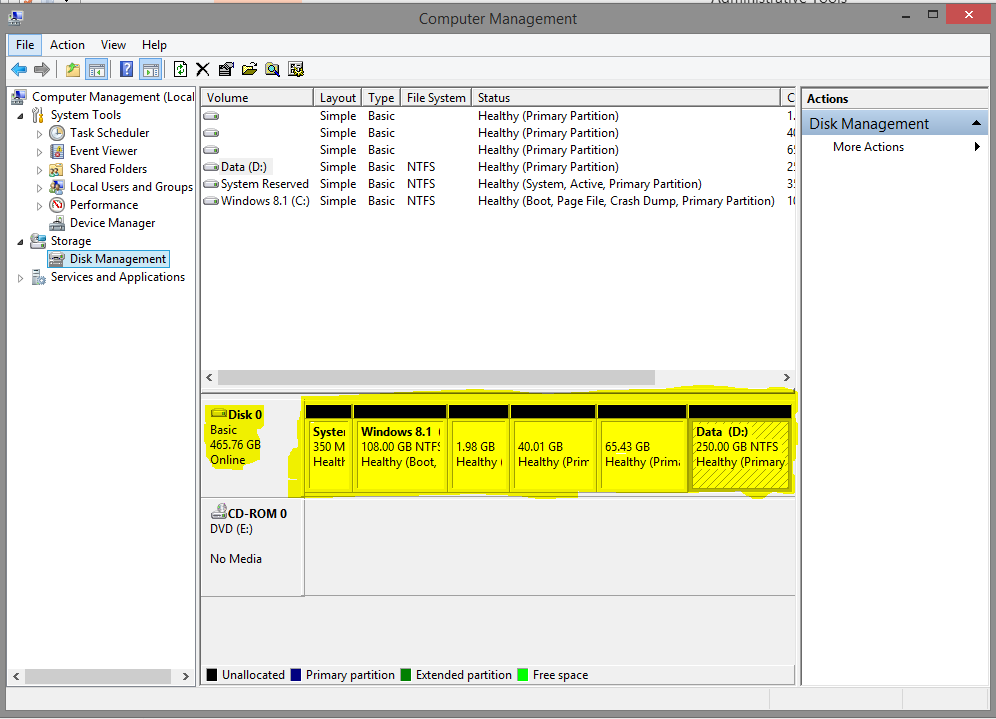Expand Services and Applications node

[x=20, y=278]
